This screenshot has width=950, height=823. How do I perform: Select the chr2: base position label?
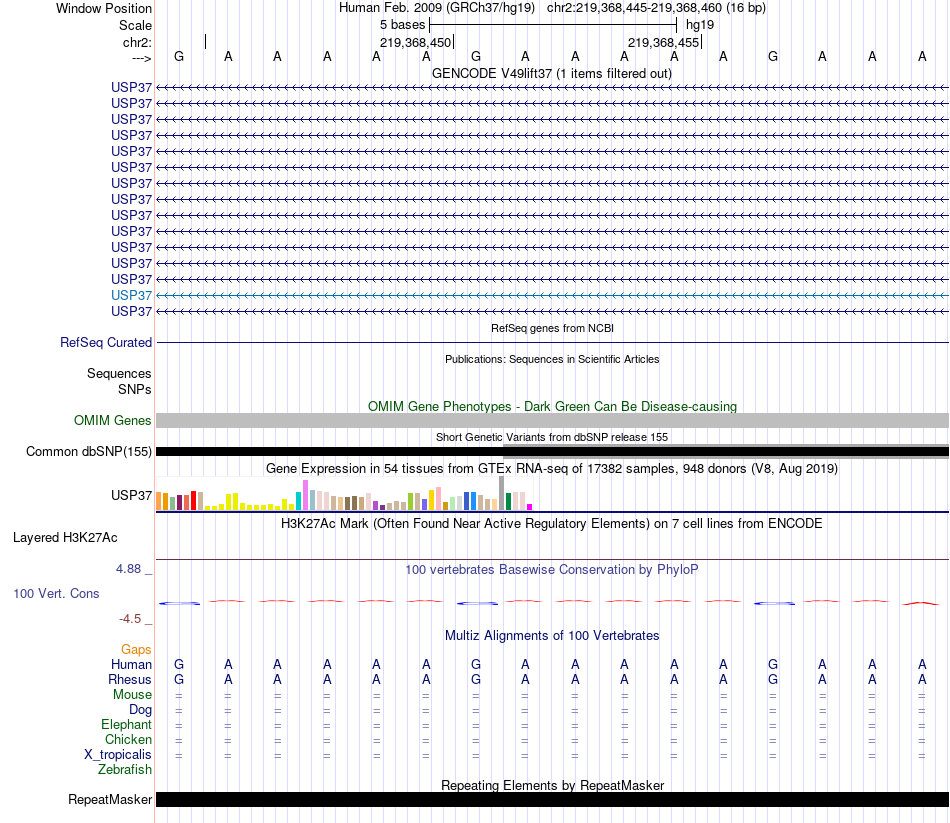(137, 42)
